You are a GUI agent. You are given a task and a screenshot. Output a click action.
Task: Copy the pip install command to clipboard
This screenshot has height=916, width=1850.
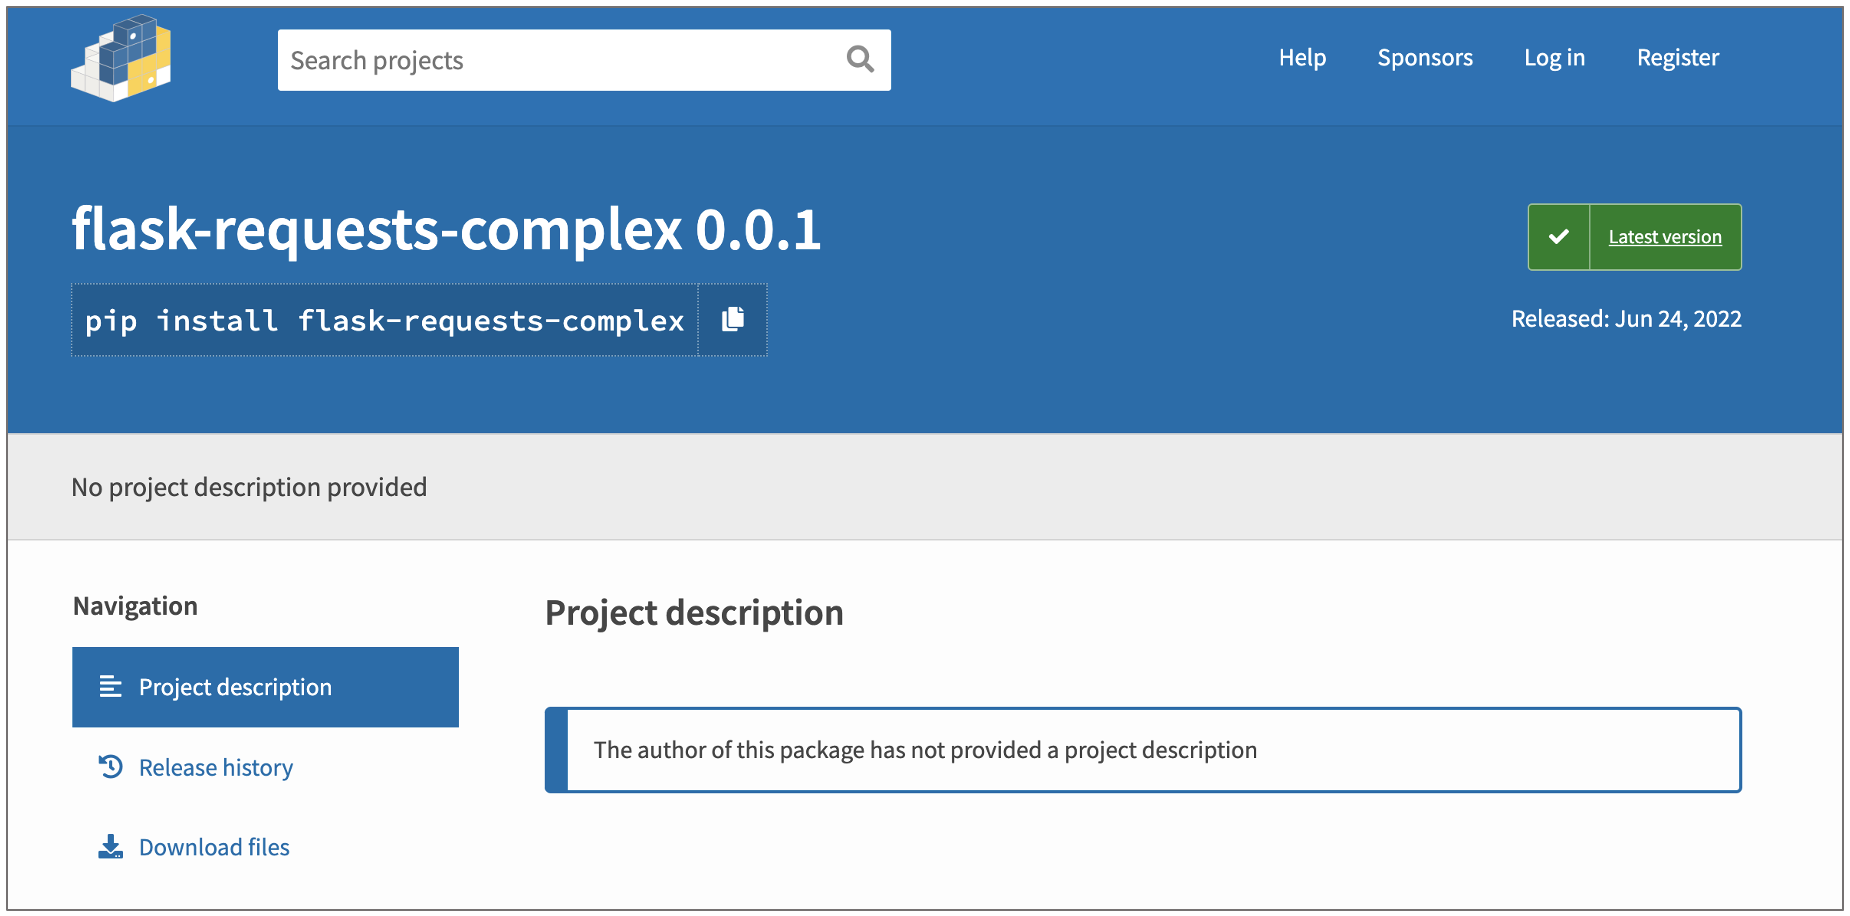pos(733,319)
